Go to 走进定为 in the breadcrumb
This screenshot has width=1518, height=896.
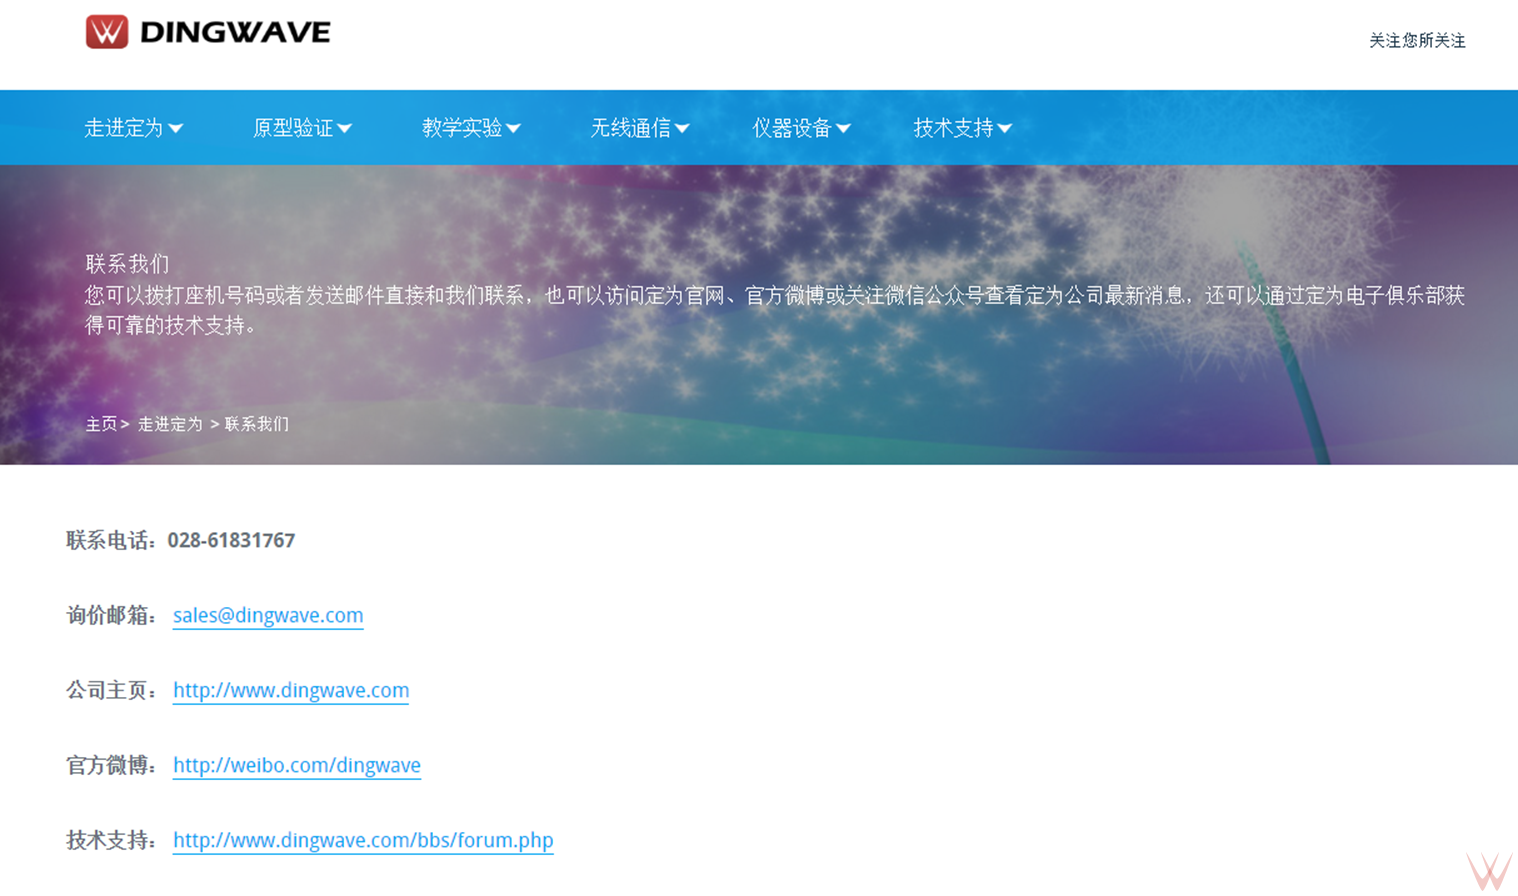point(170,424)
